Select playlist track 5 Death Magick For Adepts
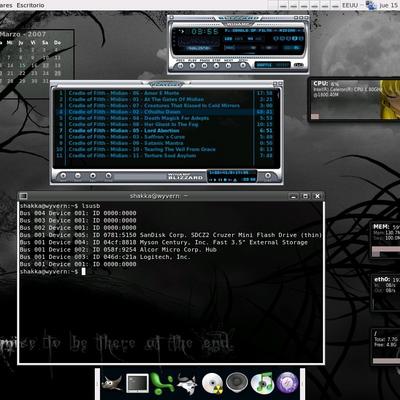Image resolution: width=400 pixels, height=400 pixels. tap(165, 118)
